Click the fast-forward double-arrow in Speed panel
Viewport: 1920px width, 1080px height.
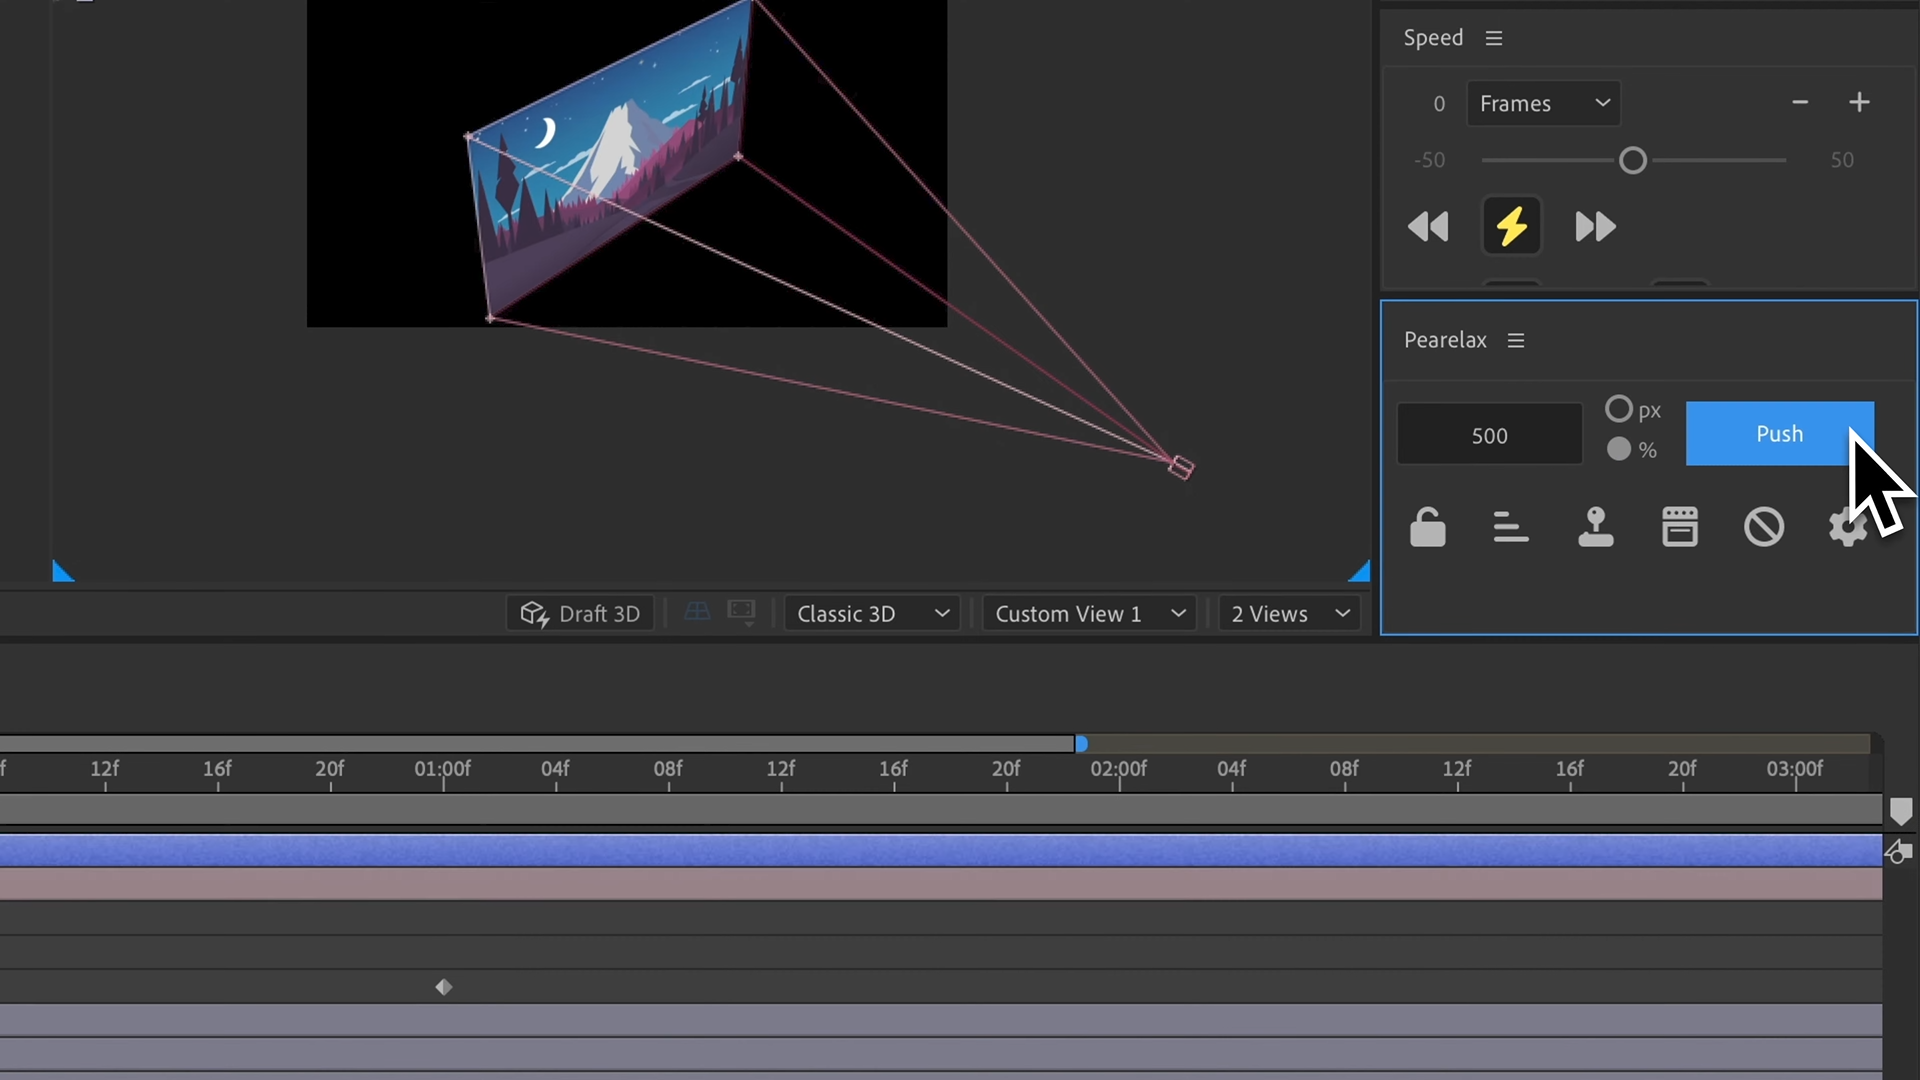(x=1595, y=227)
